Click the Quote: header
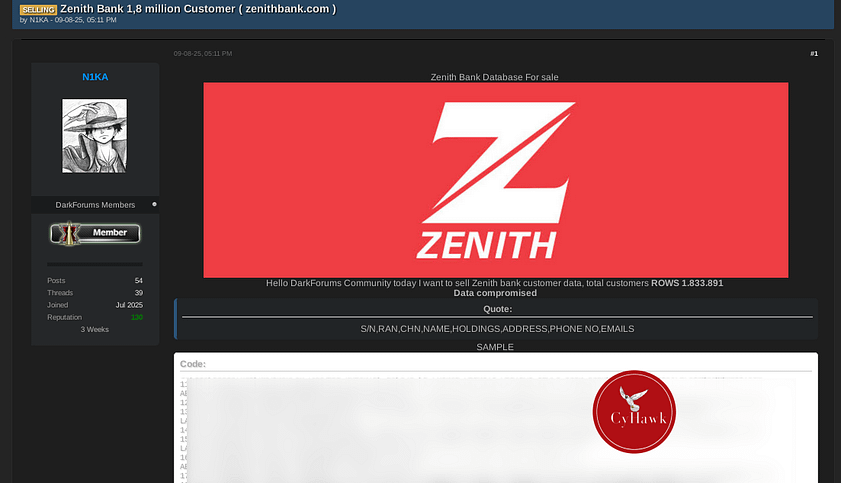 [497, 309]
